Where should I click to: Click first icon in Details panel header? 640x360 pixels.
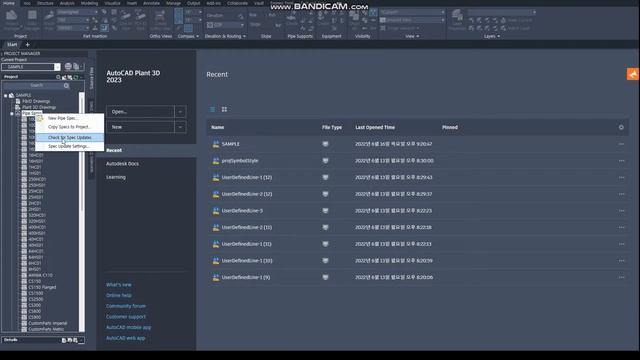coord(64,340)
